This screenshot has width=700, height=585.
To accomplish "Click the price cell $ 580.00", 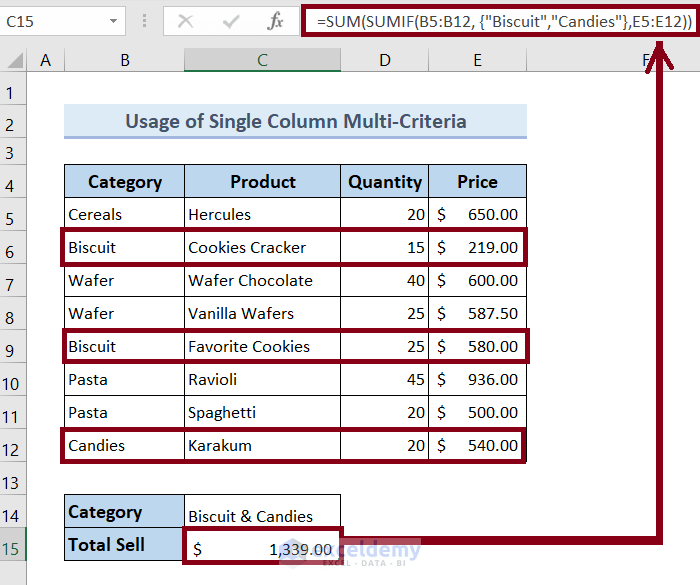I will coord(478,347).
